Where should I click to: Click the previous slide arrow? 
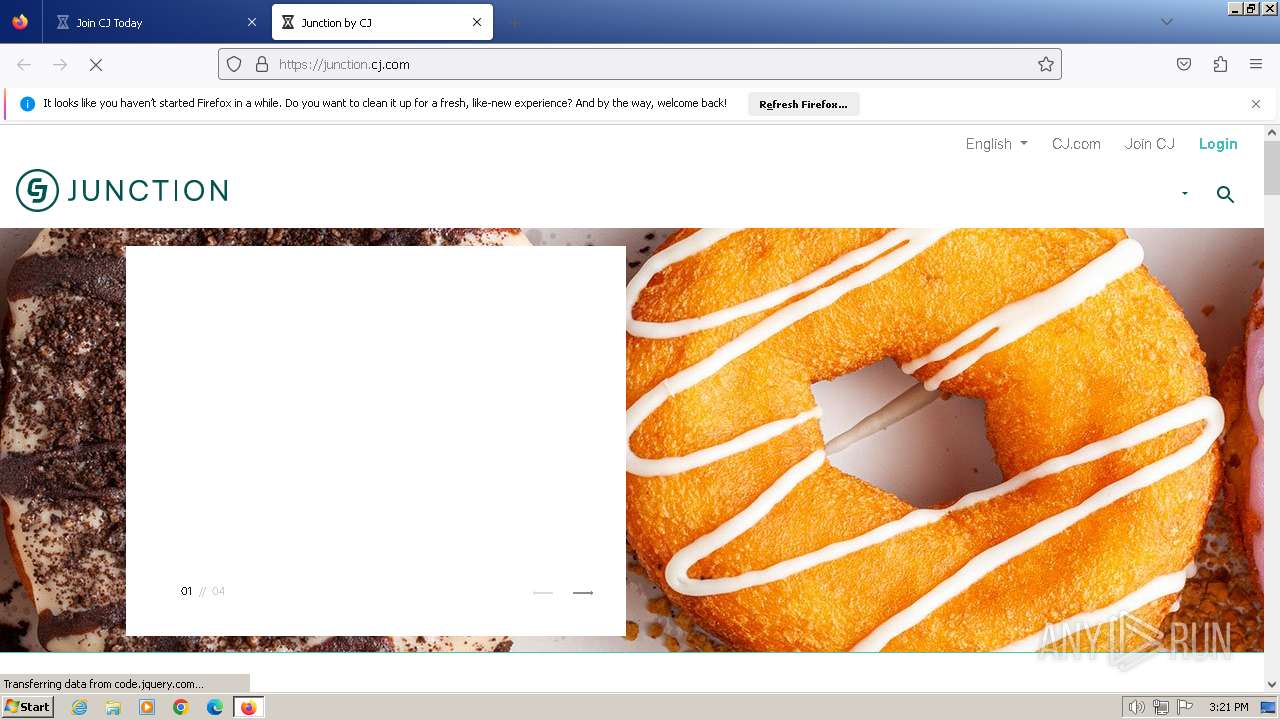click(543, 593)
